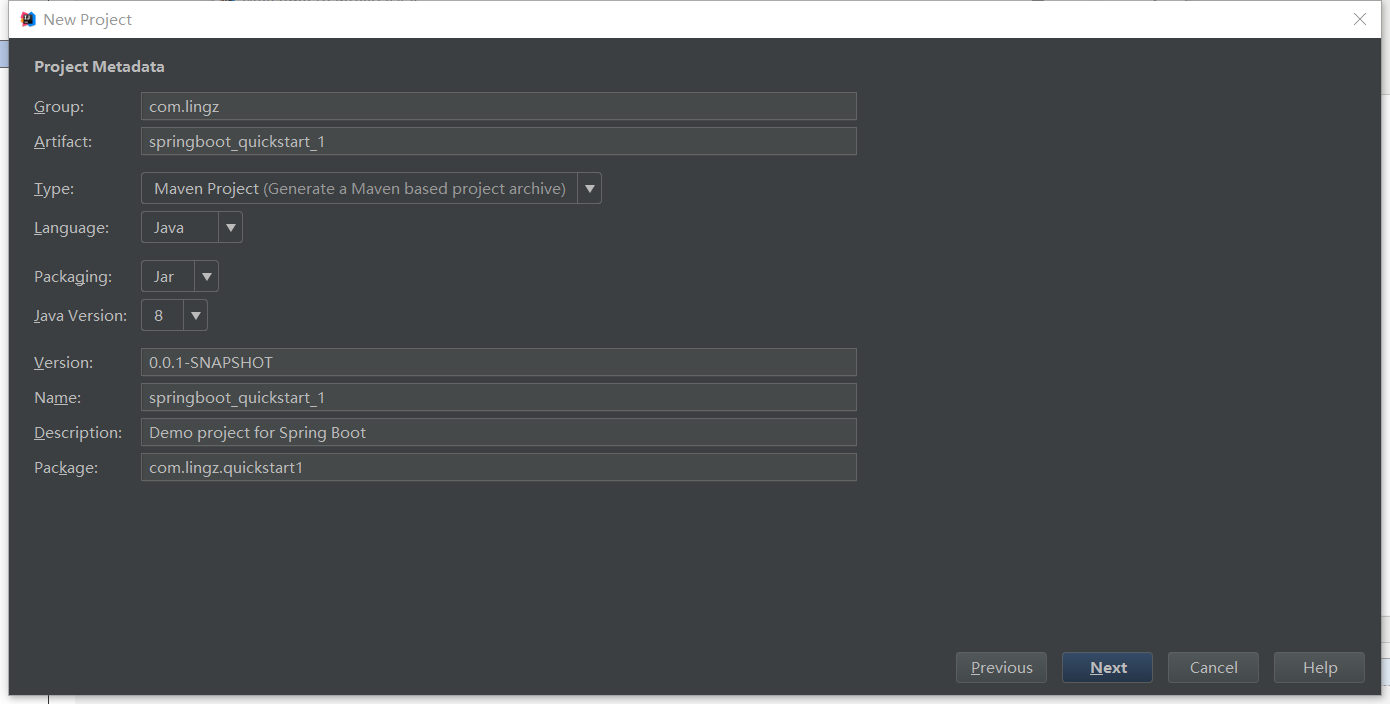
Task: Click the Version field with 0.0.1-SNAPSHOT
Action: 498,362
